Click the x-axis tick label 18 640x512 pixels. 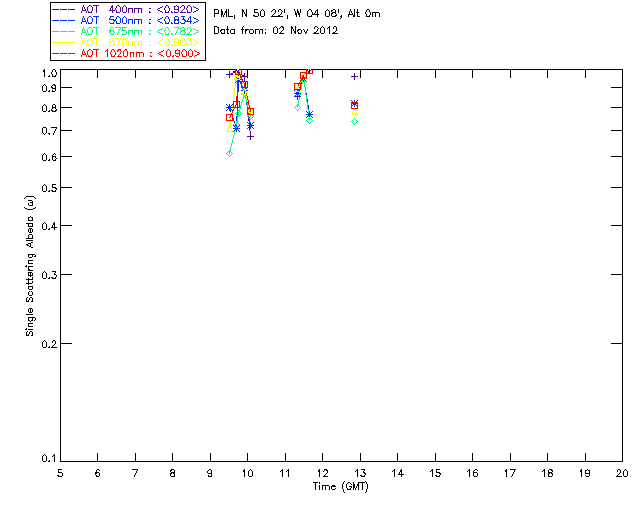(x=547, y=473)
